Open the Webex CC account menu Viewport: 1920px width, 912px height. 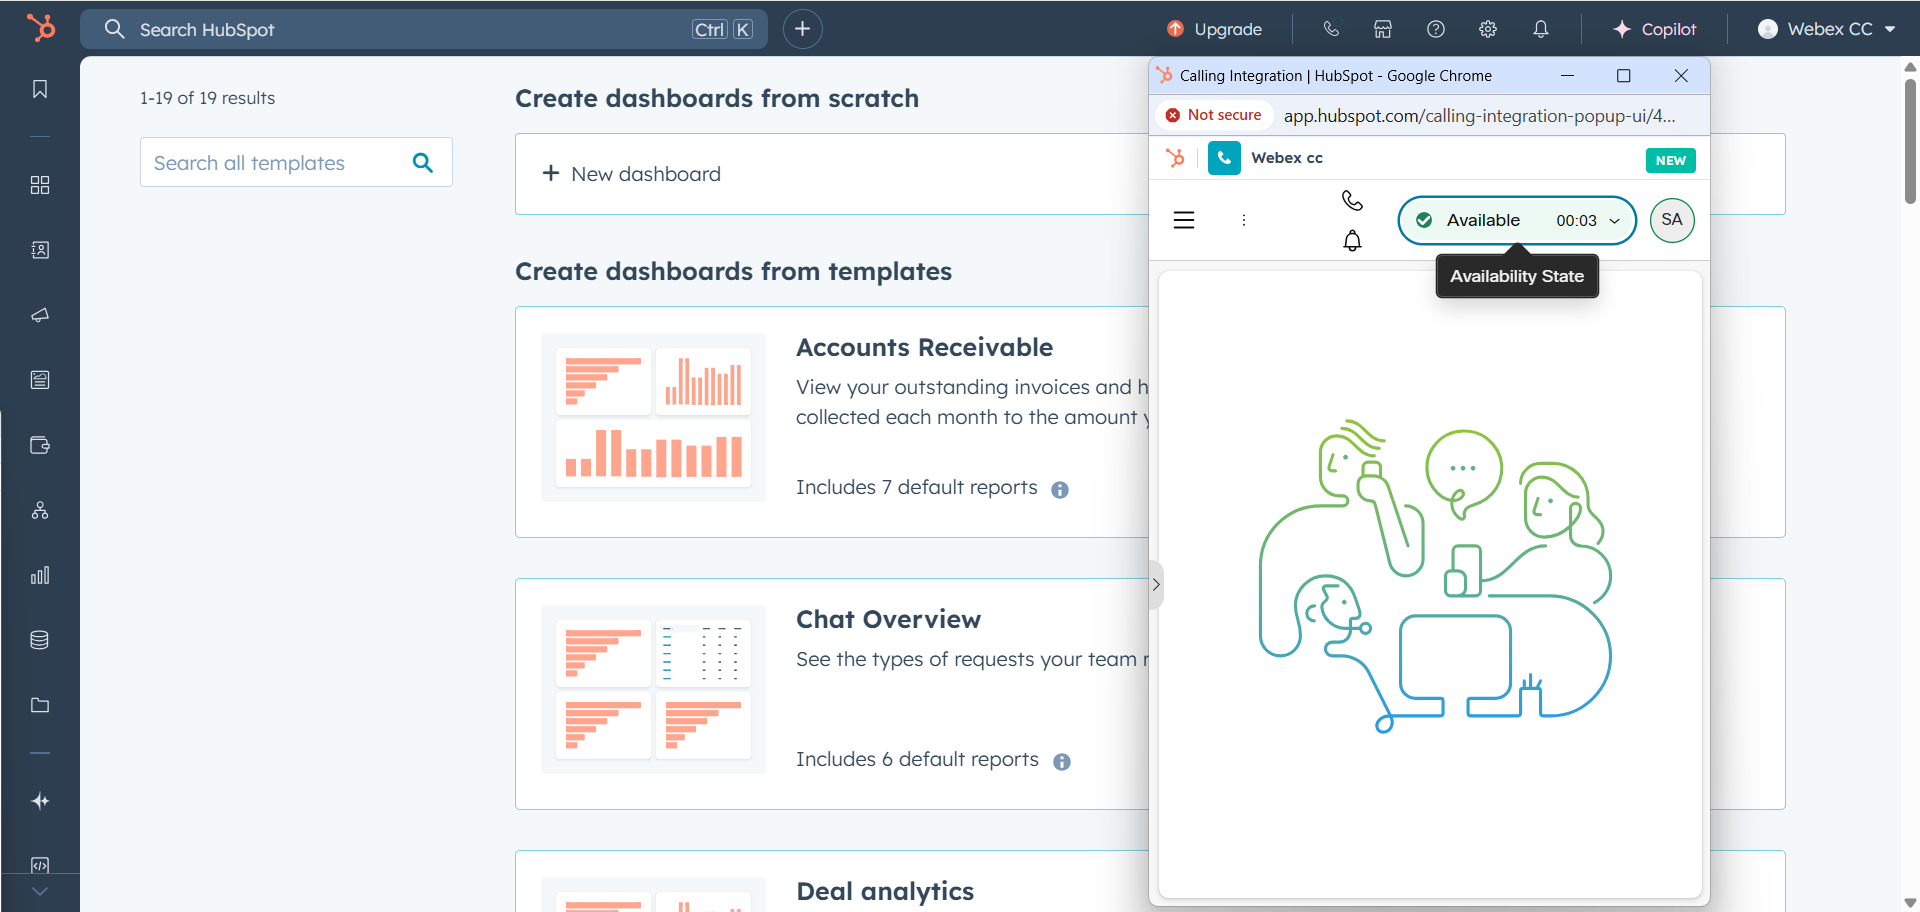[x=1826, y=29]
